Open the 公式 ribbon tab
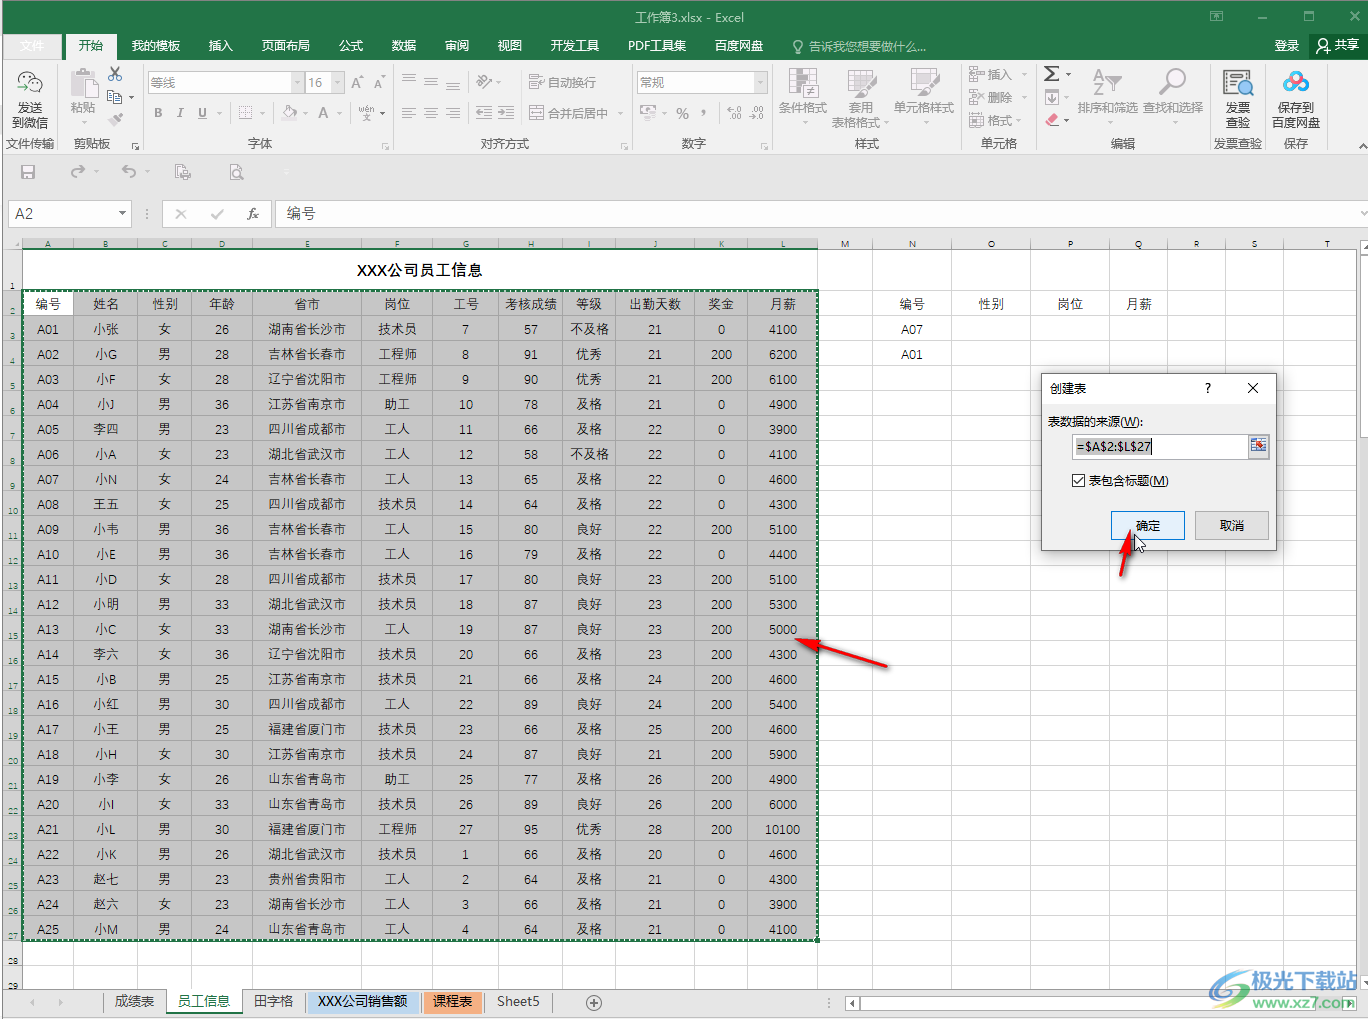The height and width of the screenshot is (1019, 1368). pos(351,46)
